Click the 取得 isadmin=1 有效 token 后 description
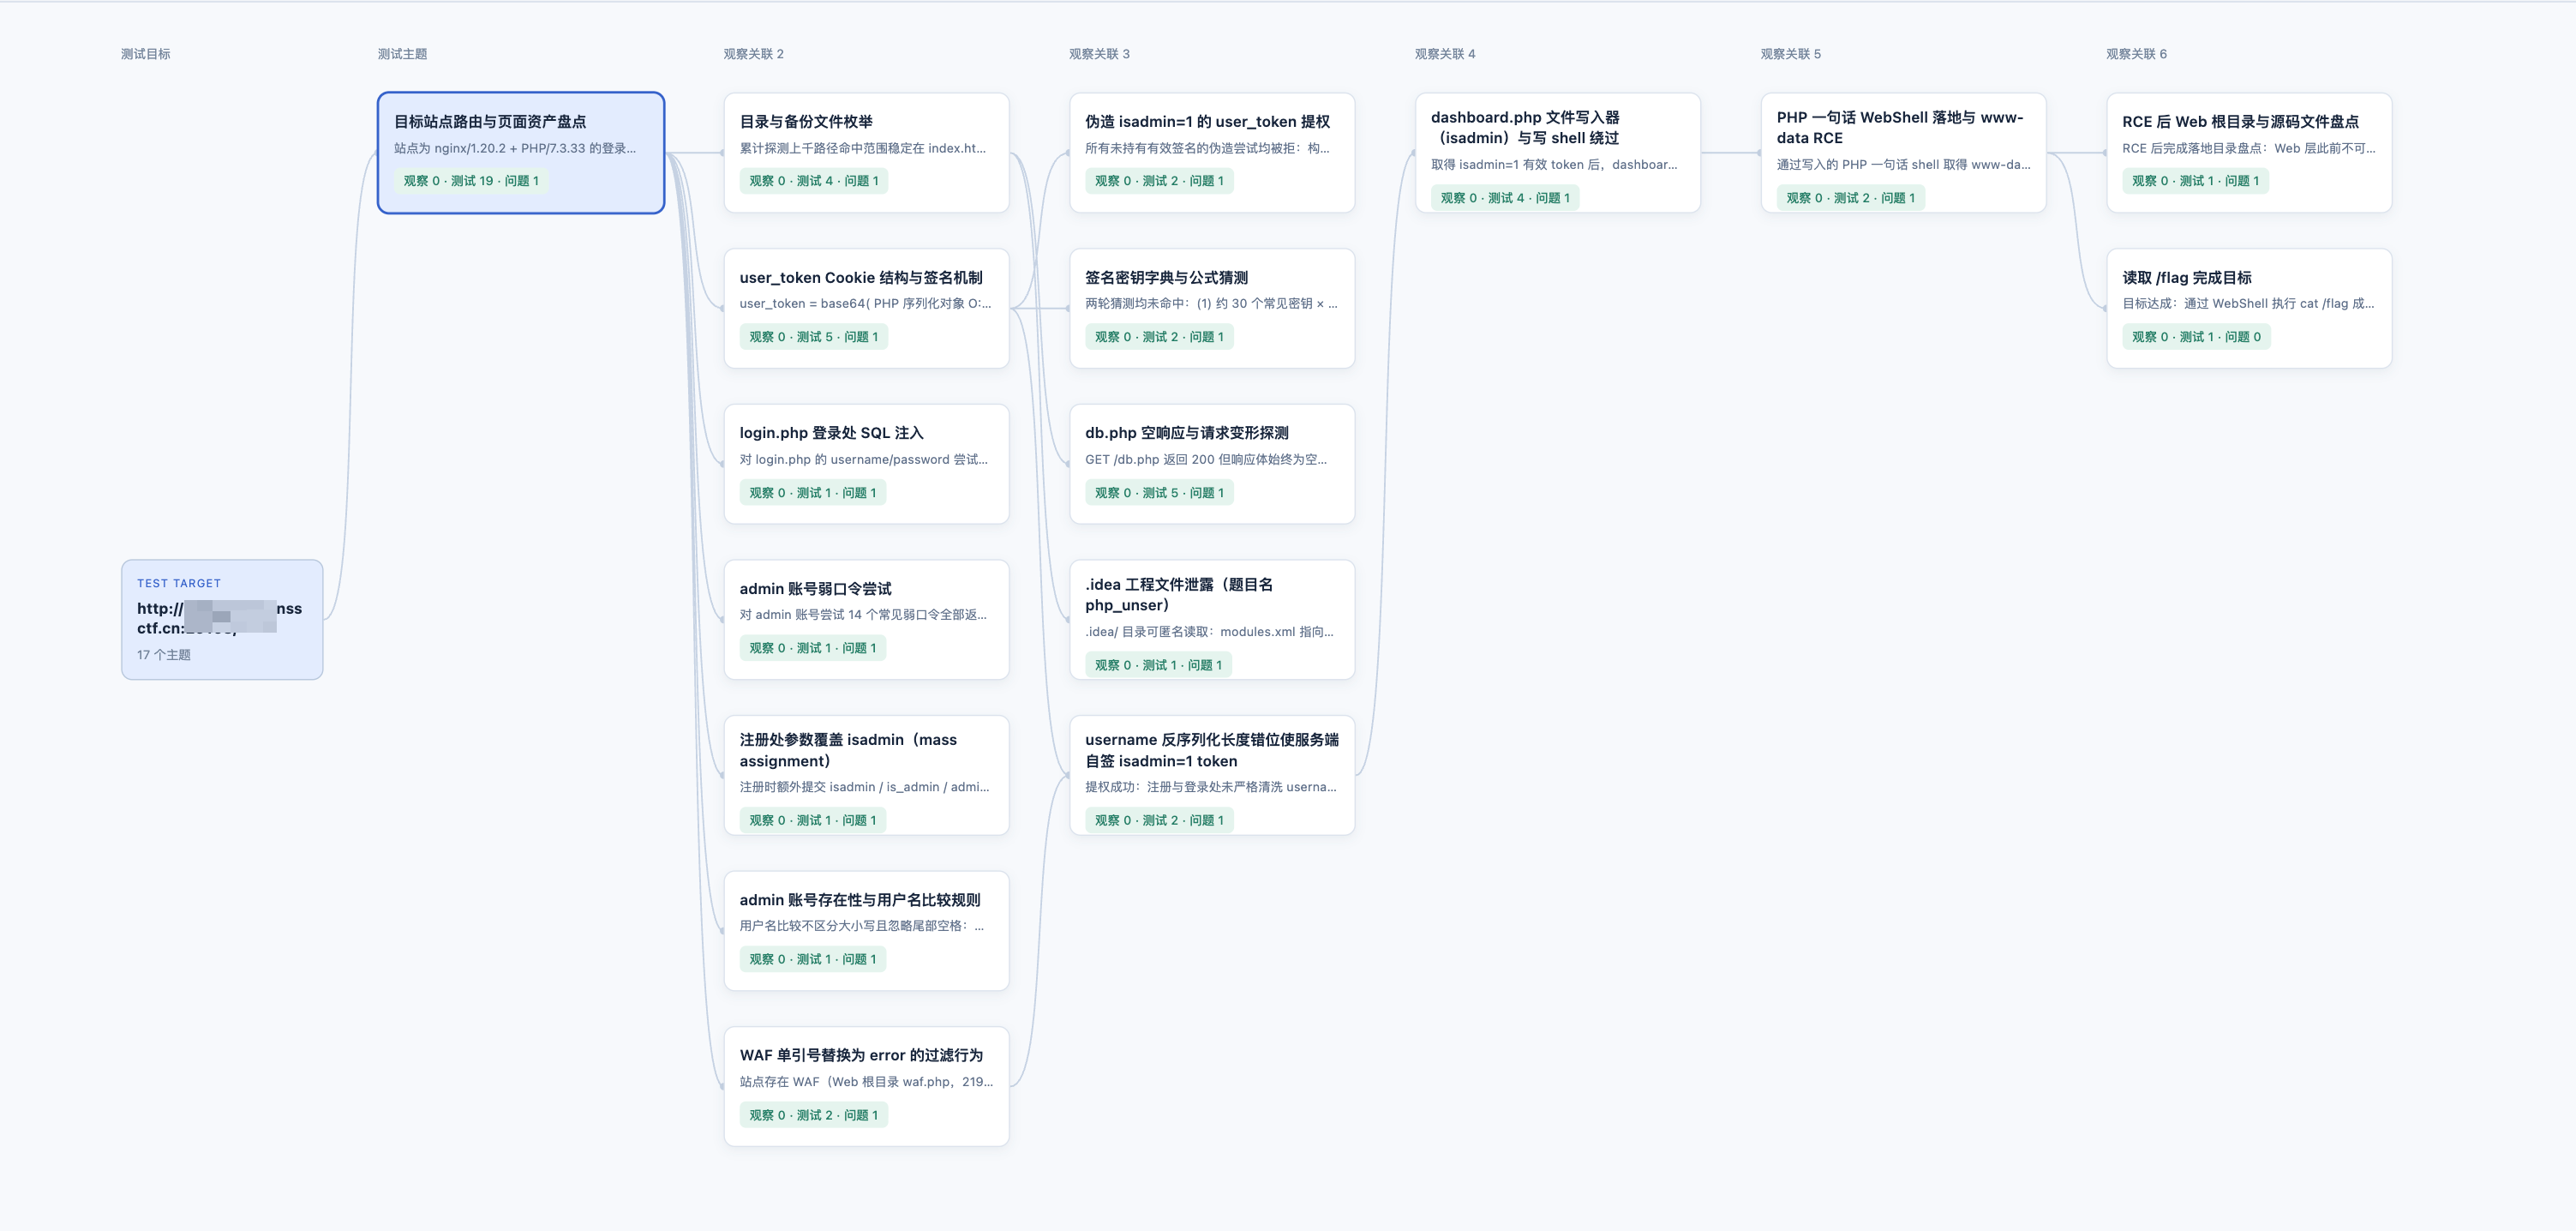 pyautogui.click(x=1554, y=164)
